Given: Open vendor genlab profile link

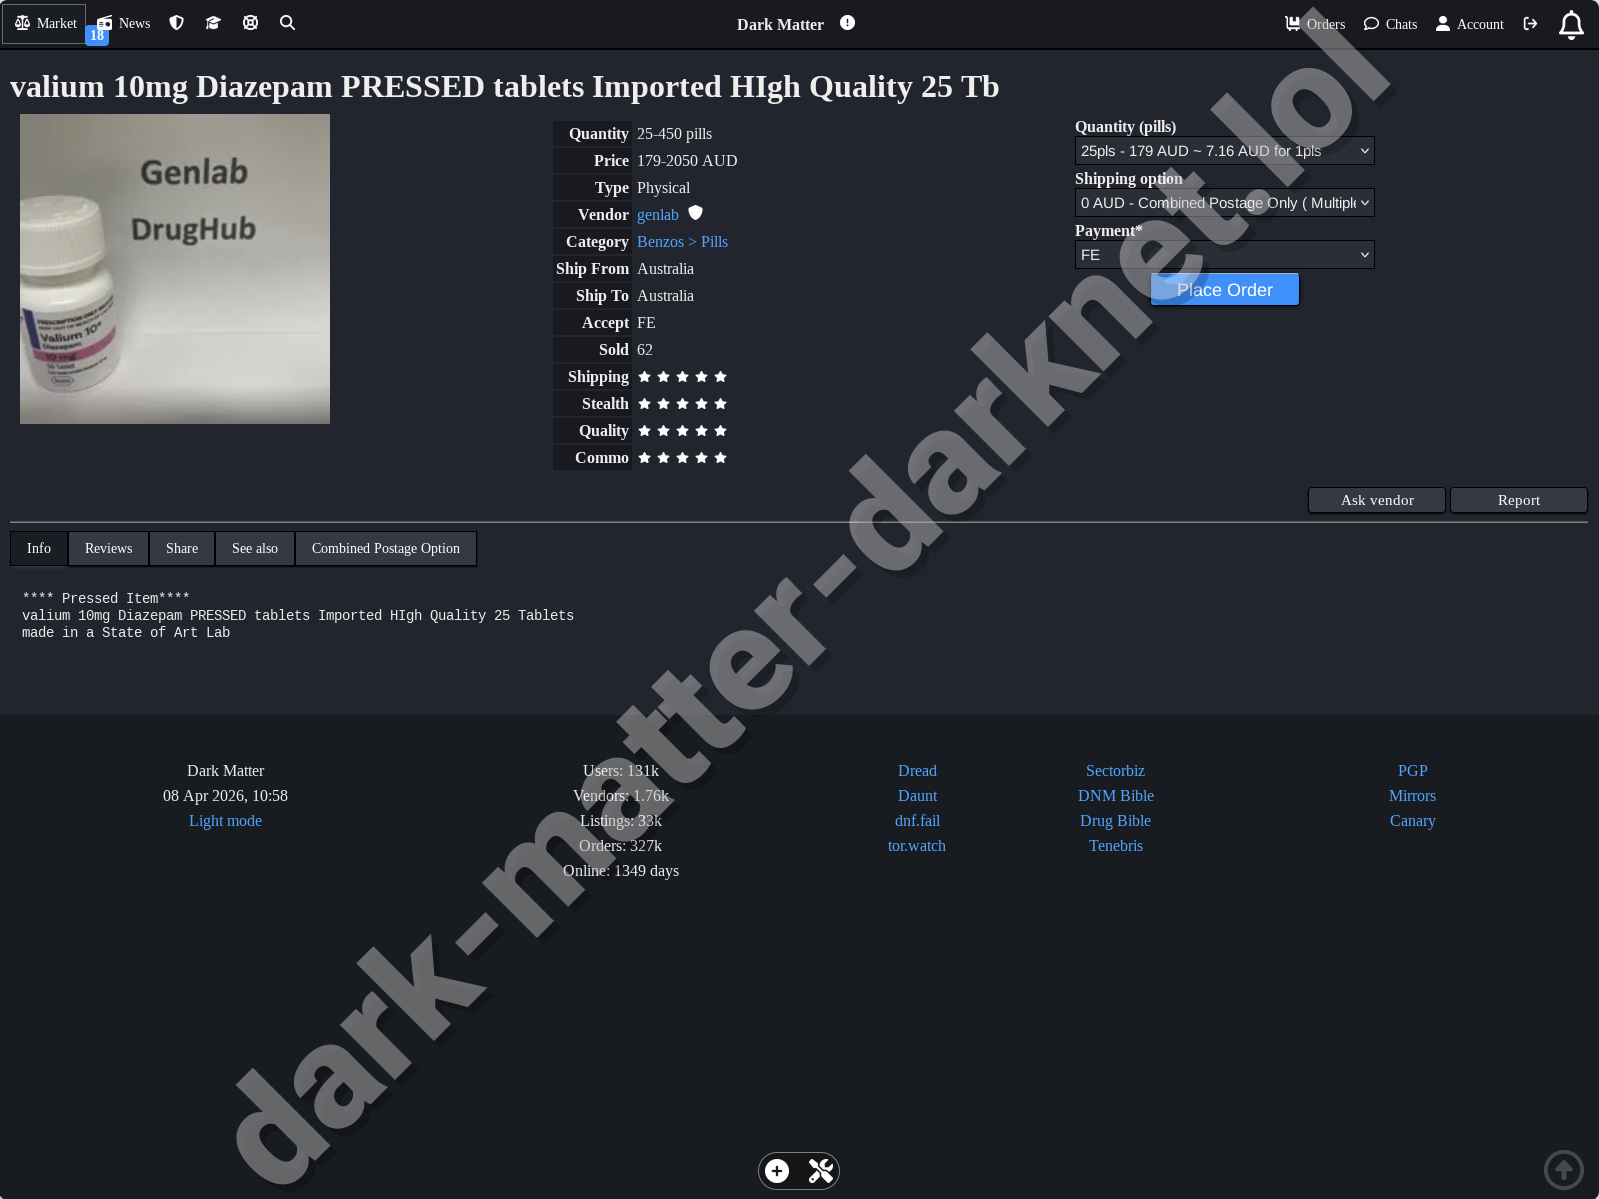Looking at the screenshot, I should [658, 215].
